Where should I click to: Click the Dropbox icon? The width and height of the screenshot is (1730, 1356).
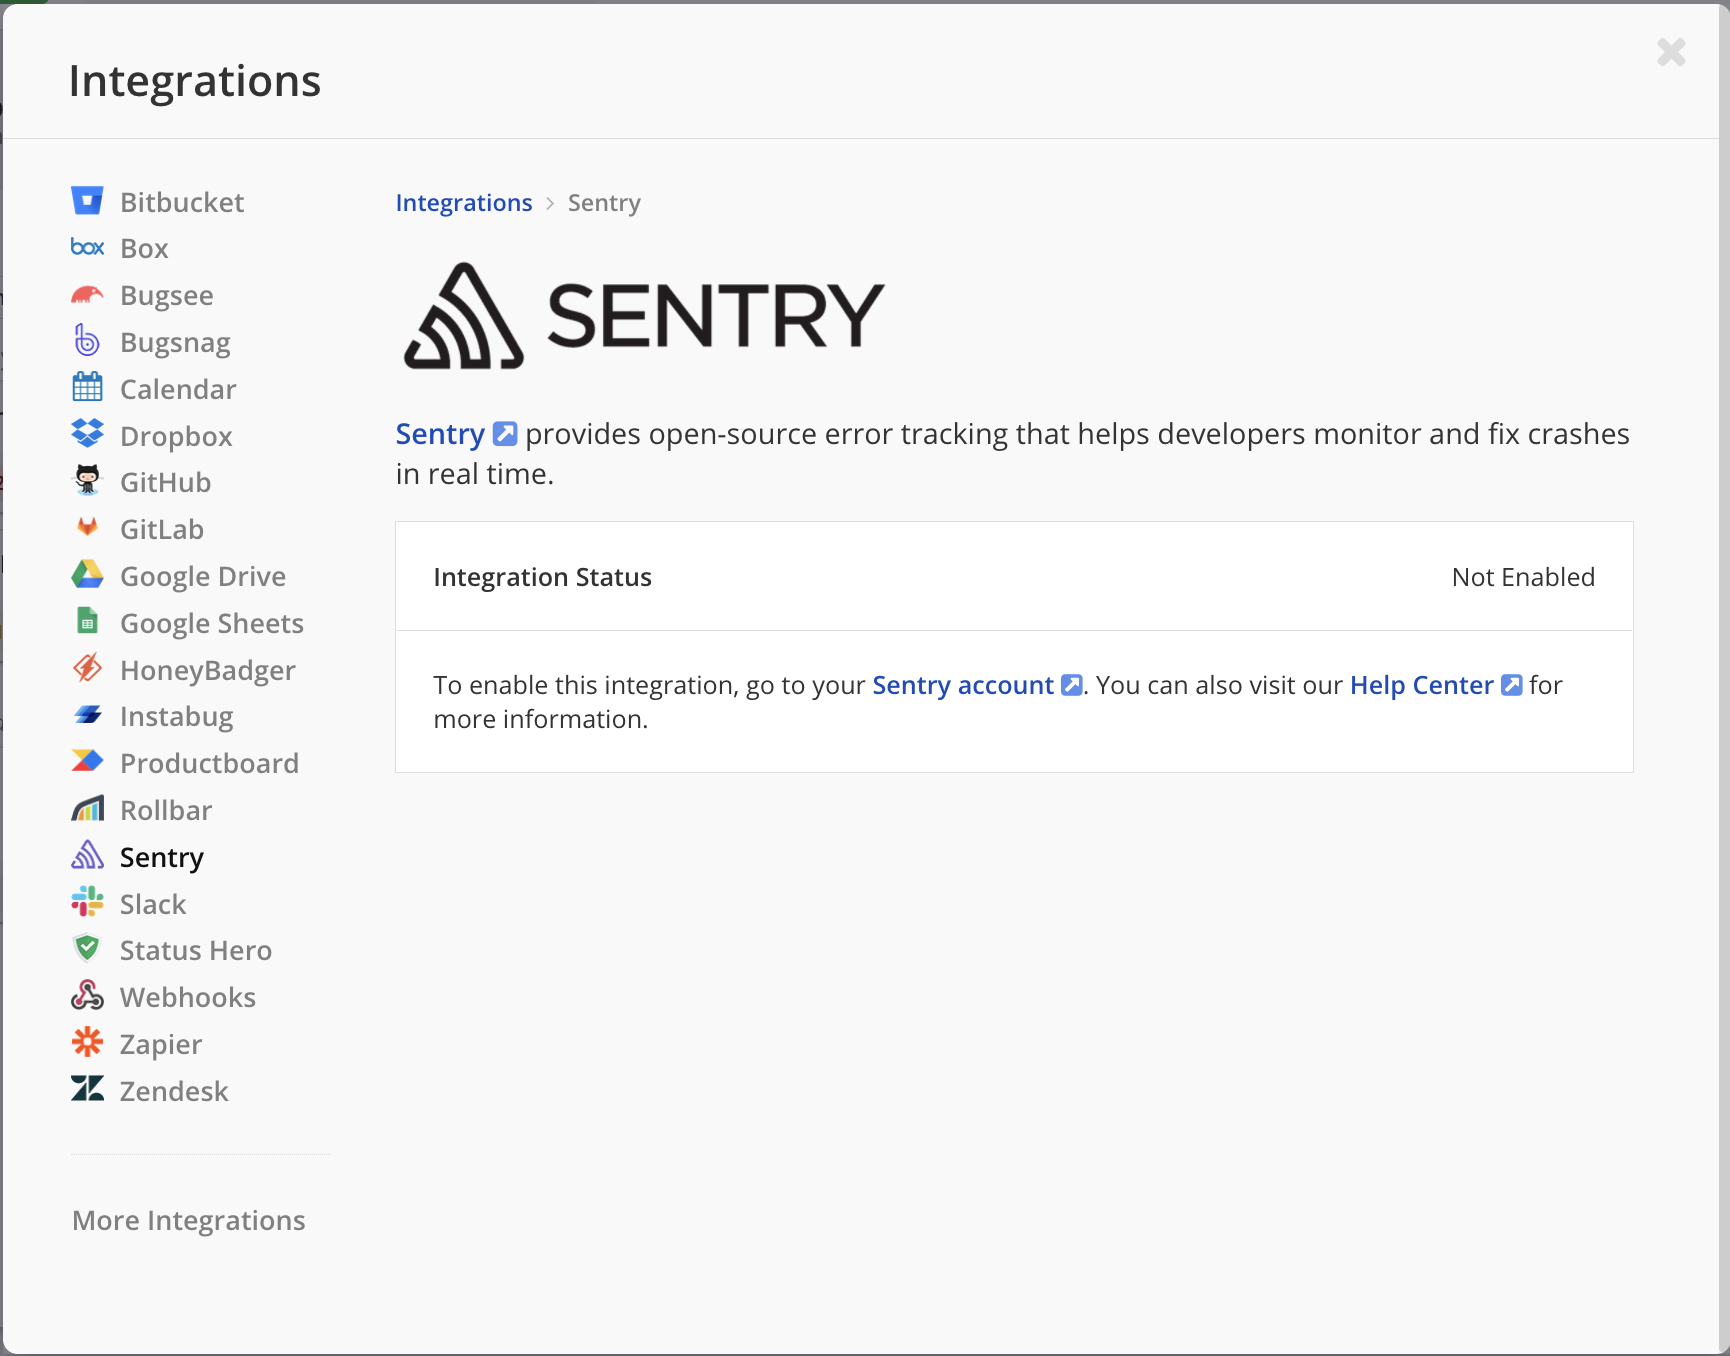point(87,433)
